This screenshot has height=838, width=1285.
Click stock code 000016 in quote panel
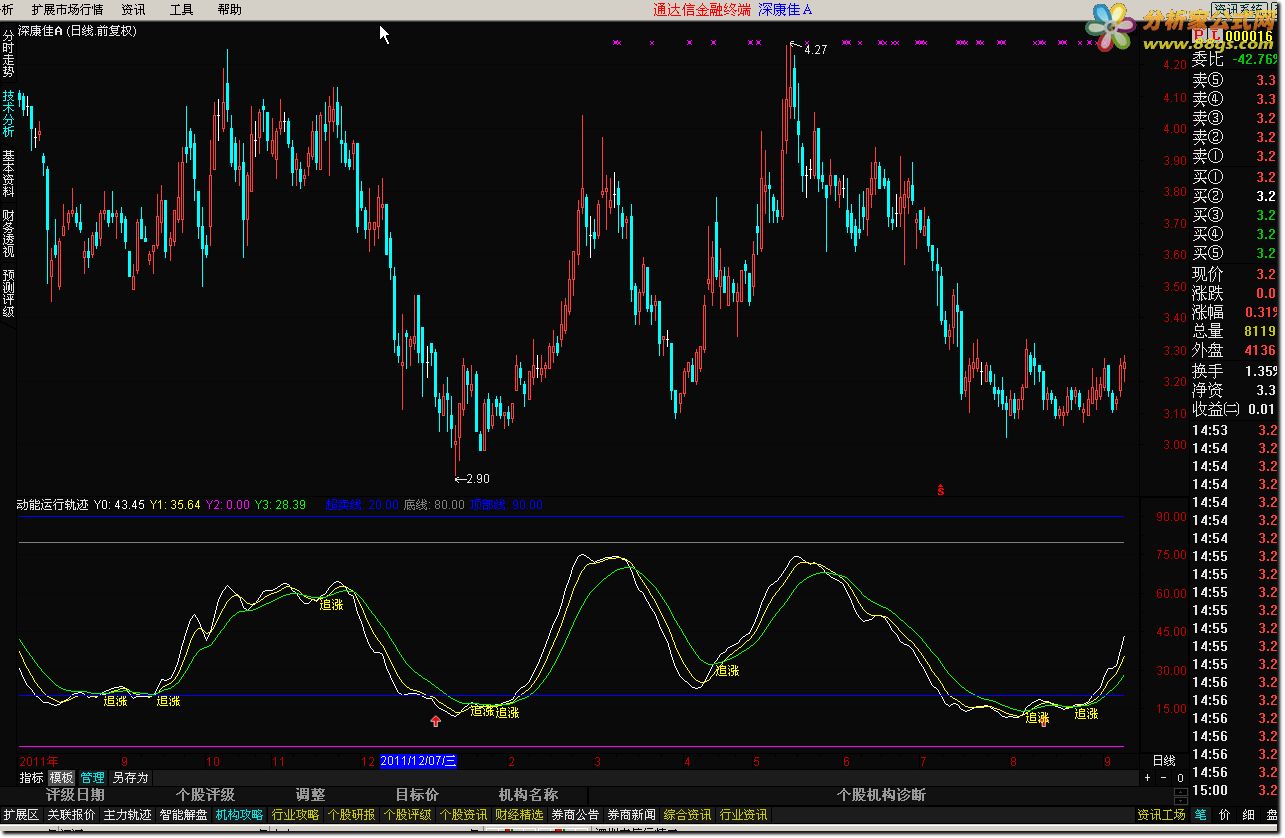[1250, 36]
